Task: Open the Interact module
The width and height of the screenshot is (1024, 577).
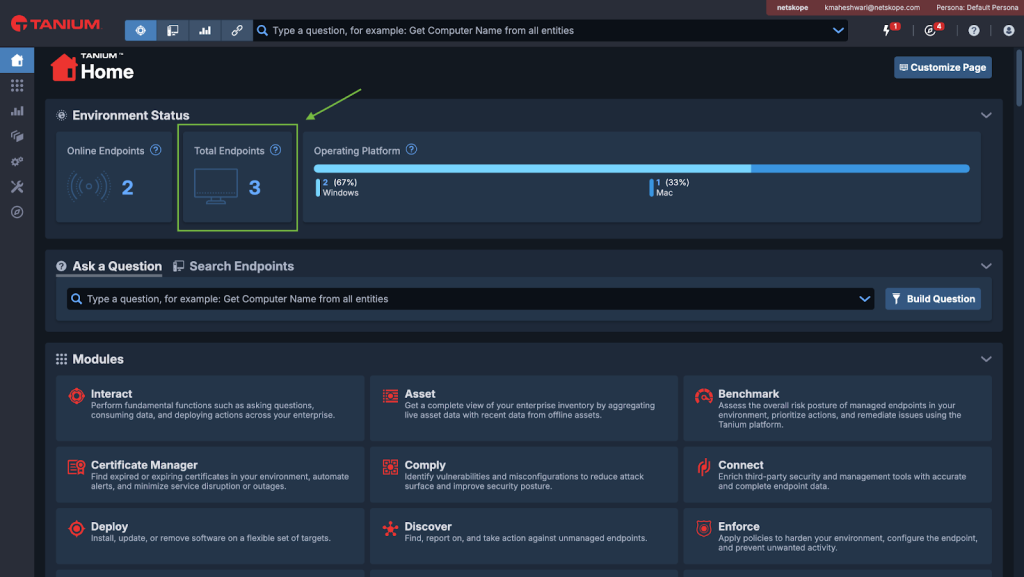Action: coord(210,408)
